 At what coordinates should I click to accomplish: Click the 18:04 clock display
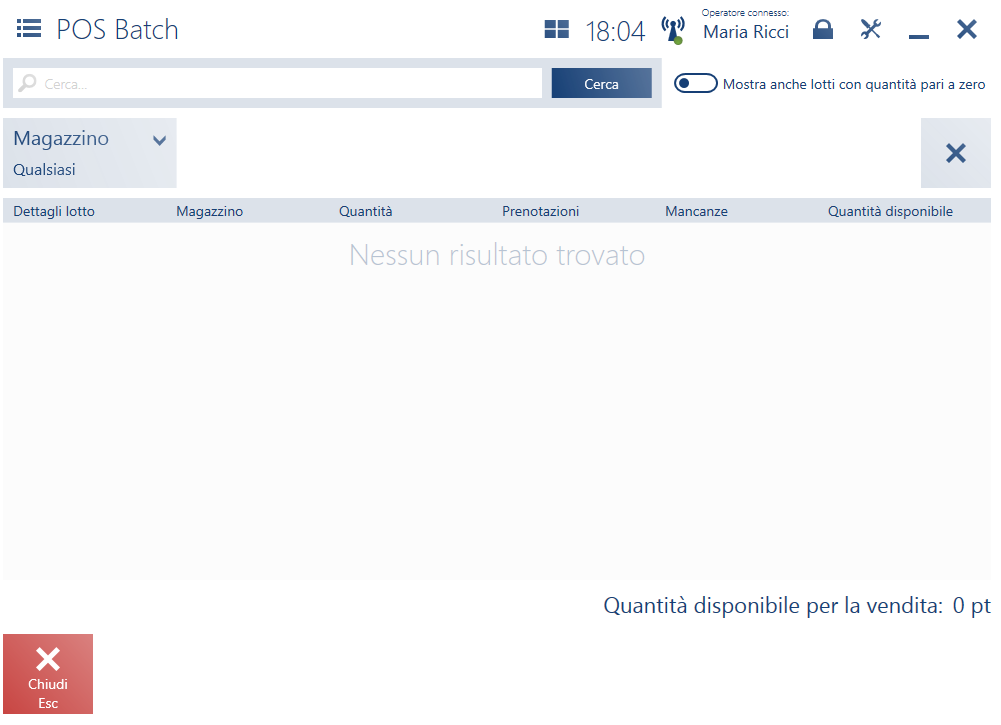click(x=615, y=31)
